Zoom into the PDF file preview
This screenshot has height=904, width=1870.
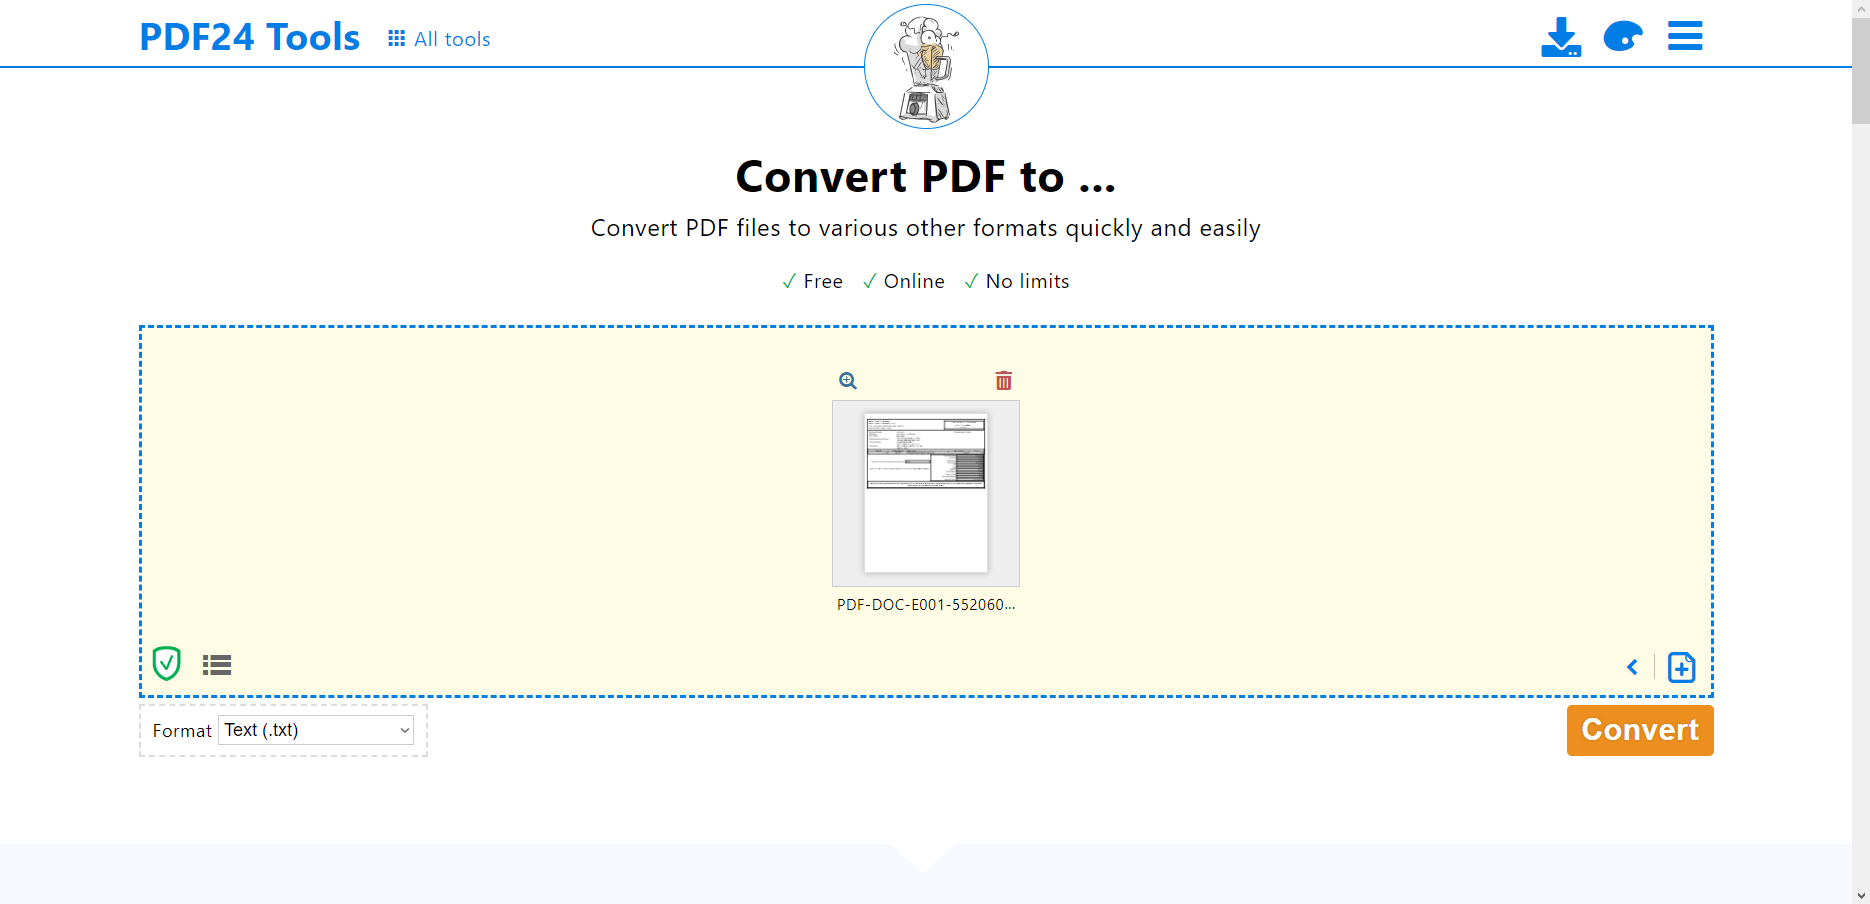coord(848,381)
